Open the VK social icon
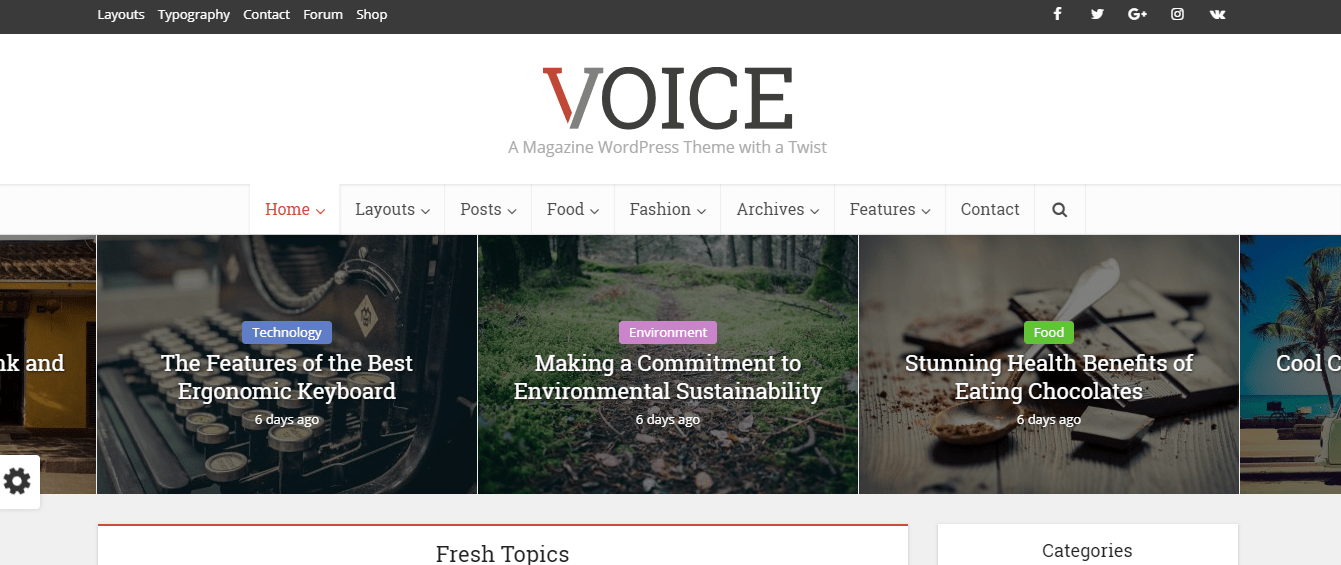Viewport: 1341px width, 565px height. [x=1217, y=14]
